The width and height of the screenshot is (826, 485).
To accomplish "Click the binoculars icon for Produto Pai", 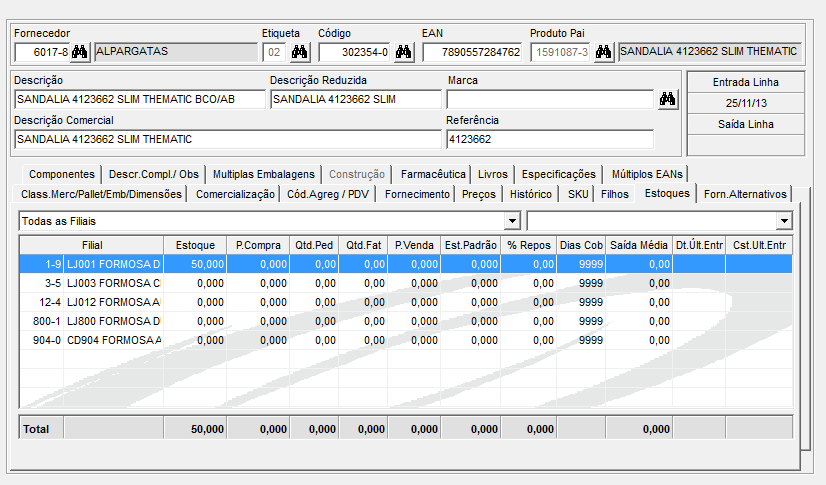I will click(603, 51).
